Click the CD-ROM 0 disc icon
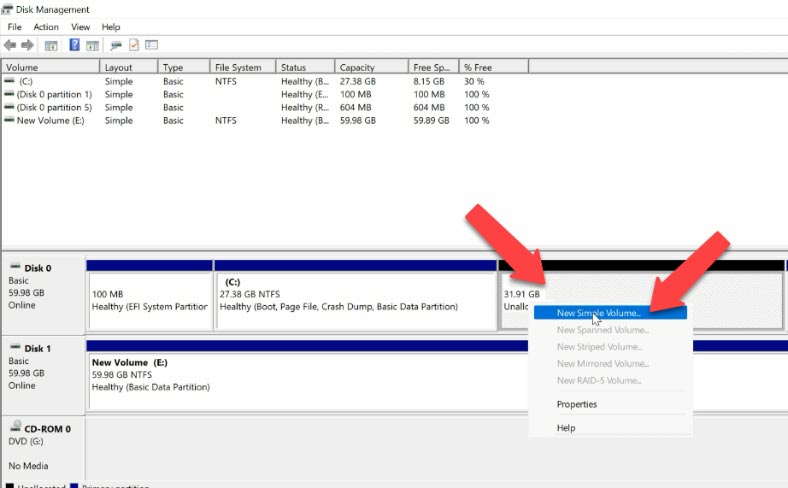Screen dimensions: 788x488 pos(16,426)
